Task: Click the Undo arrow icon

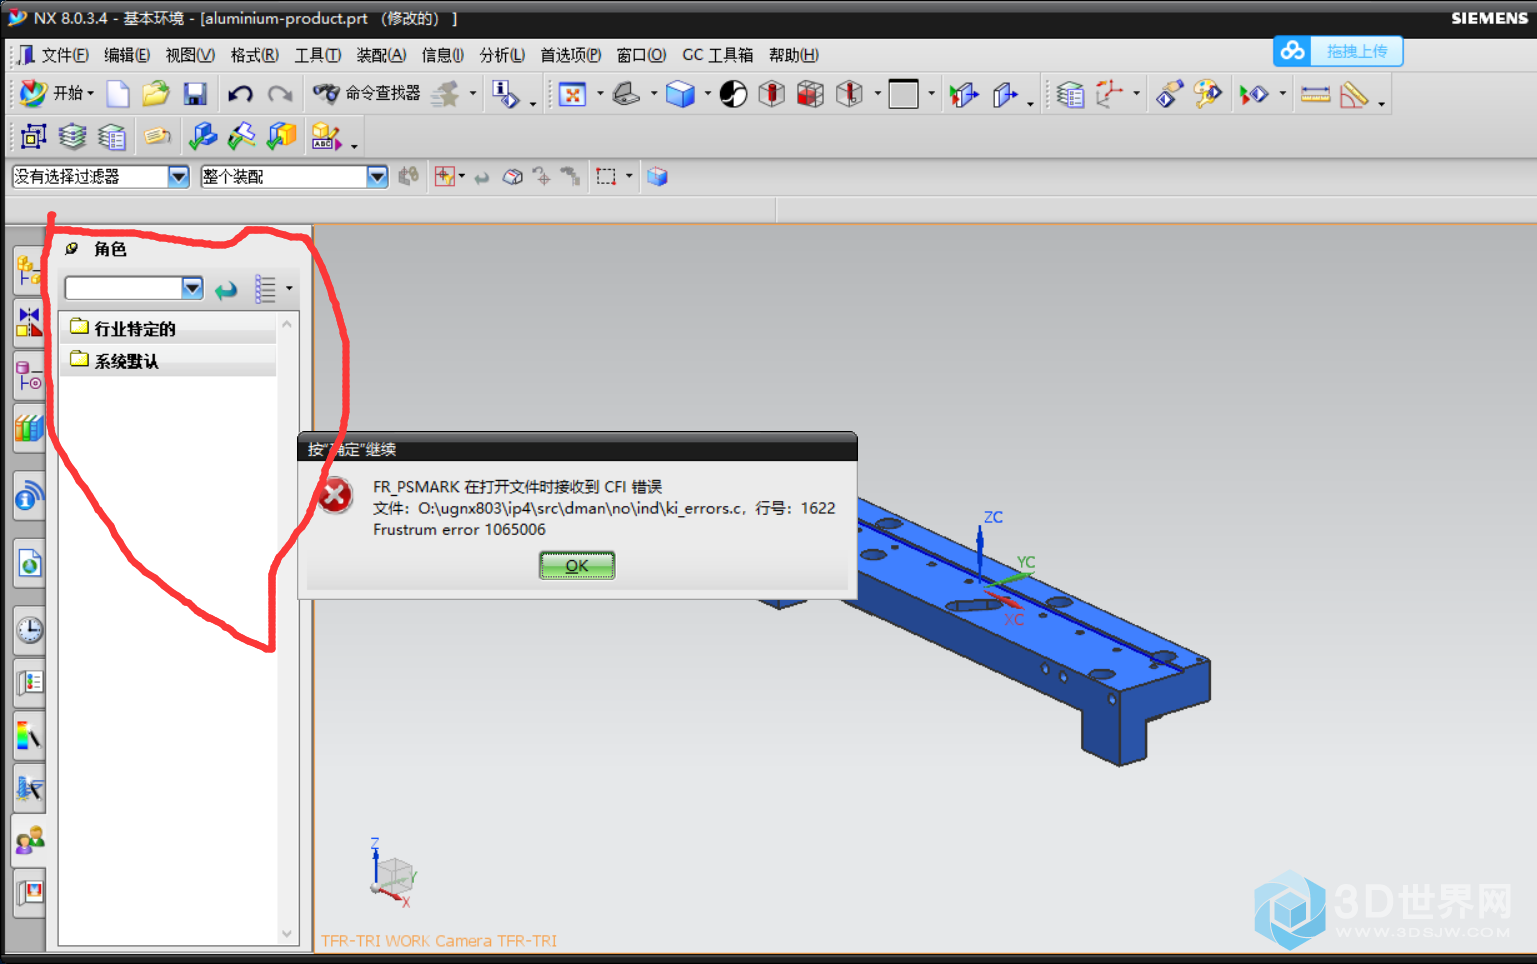Action: click(x=240, y=94)
